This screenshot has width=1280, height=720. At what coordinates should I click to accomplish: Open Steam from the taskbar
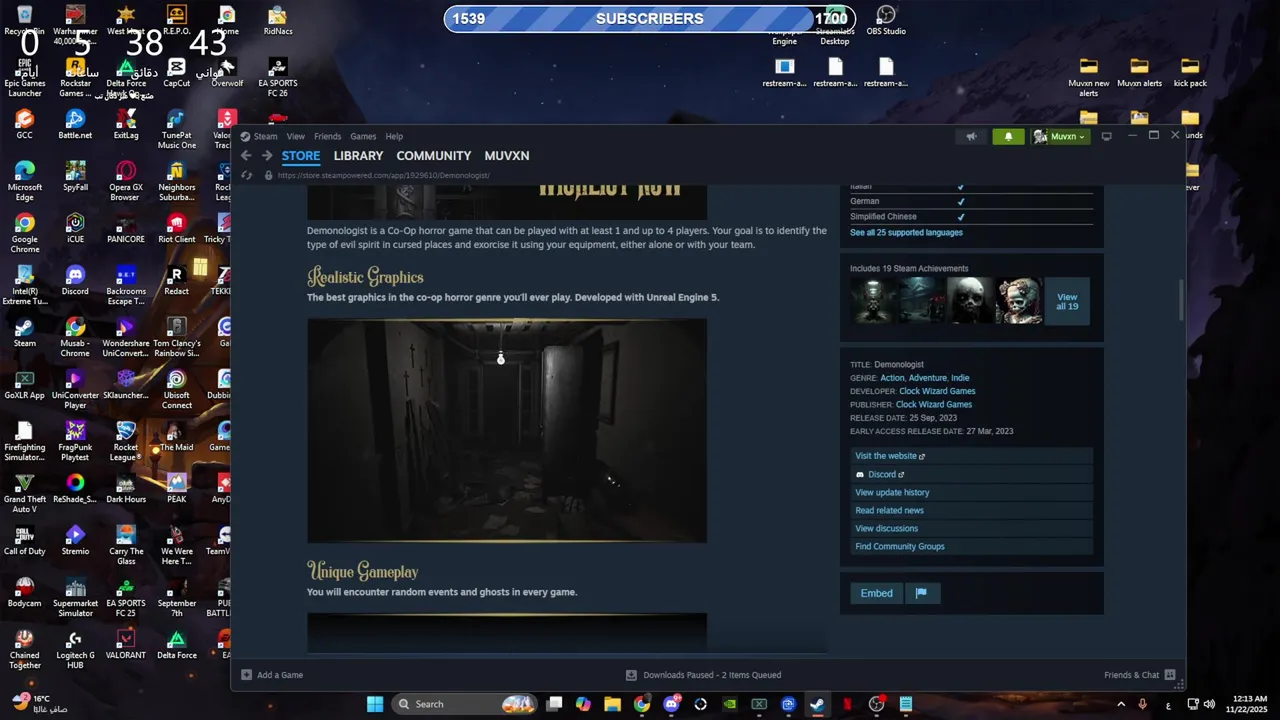(x=817, y=704)
